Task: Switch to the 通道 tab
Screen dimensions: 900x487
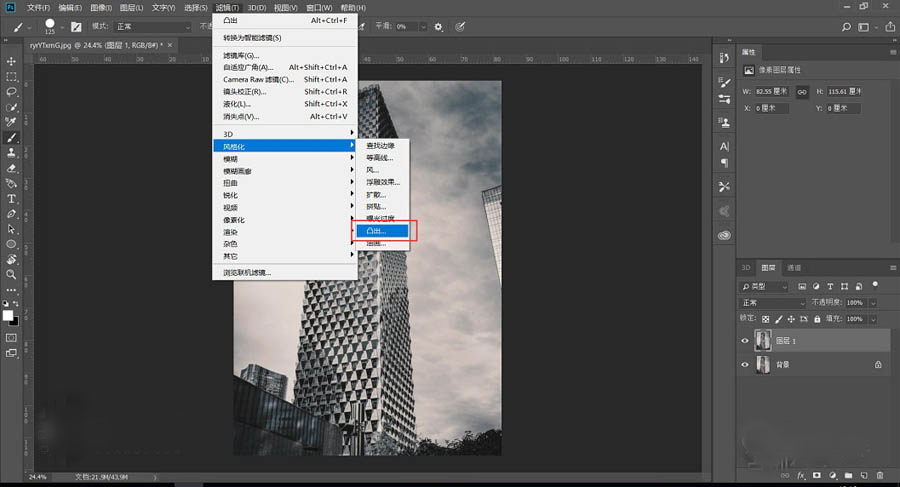Action: tap(794, 268)
